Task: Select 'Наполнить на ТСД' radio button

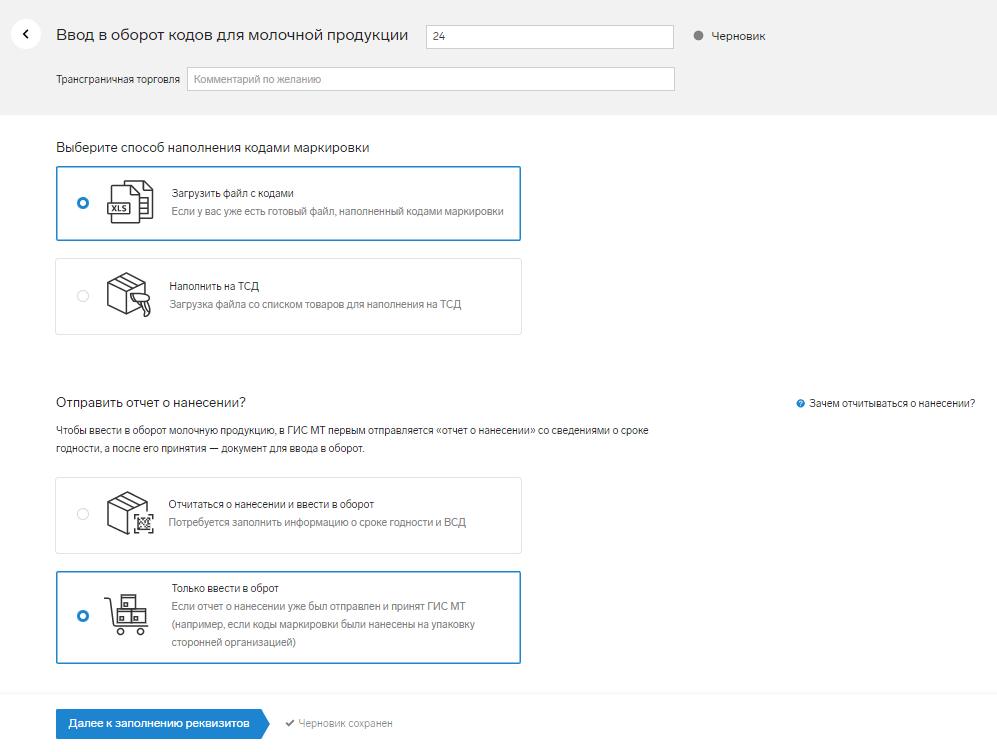Action: point(83,296)
